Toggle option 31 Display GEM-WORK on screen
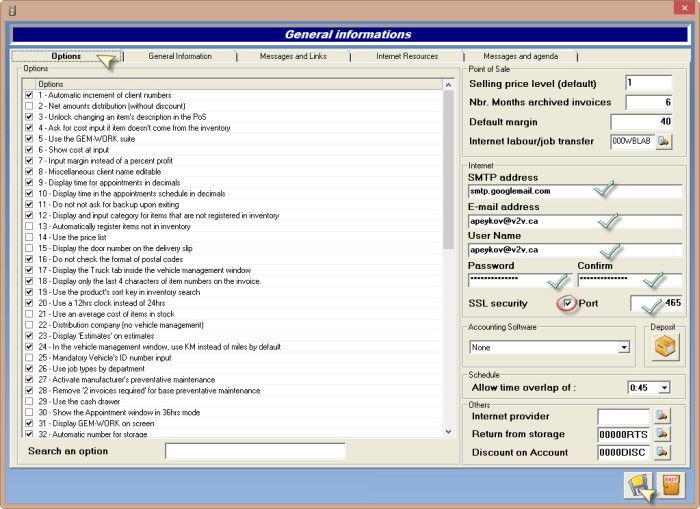700x509 pixels. point(29,423)
